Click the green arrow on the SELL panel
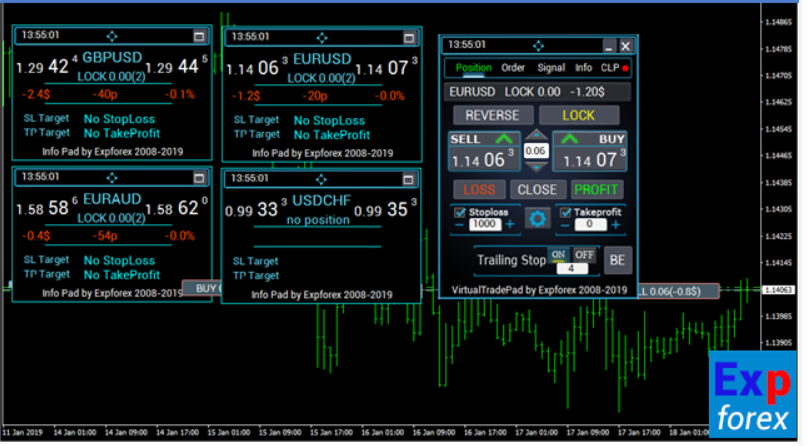 pyautogui.click(x=504, y=139)
